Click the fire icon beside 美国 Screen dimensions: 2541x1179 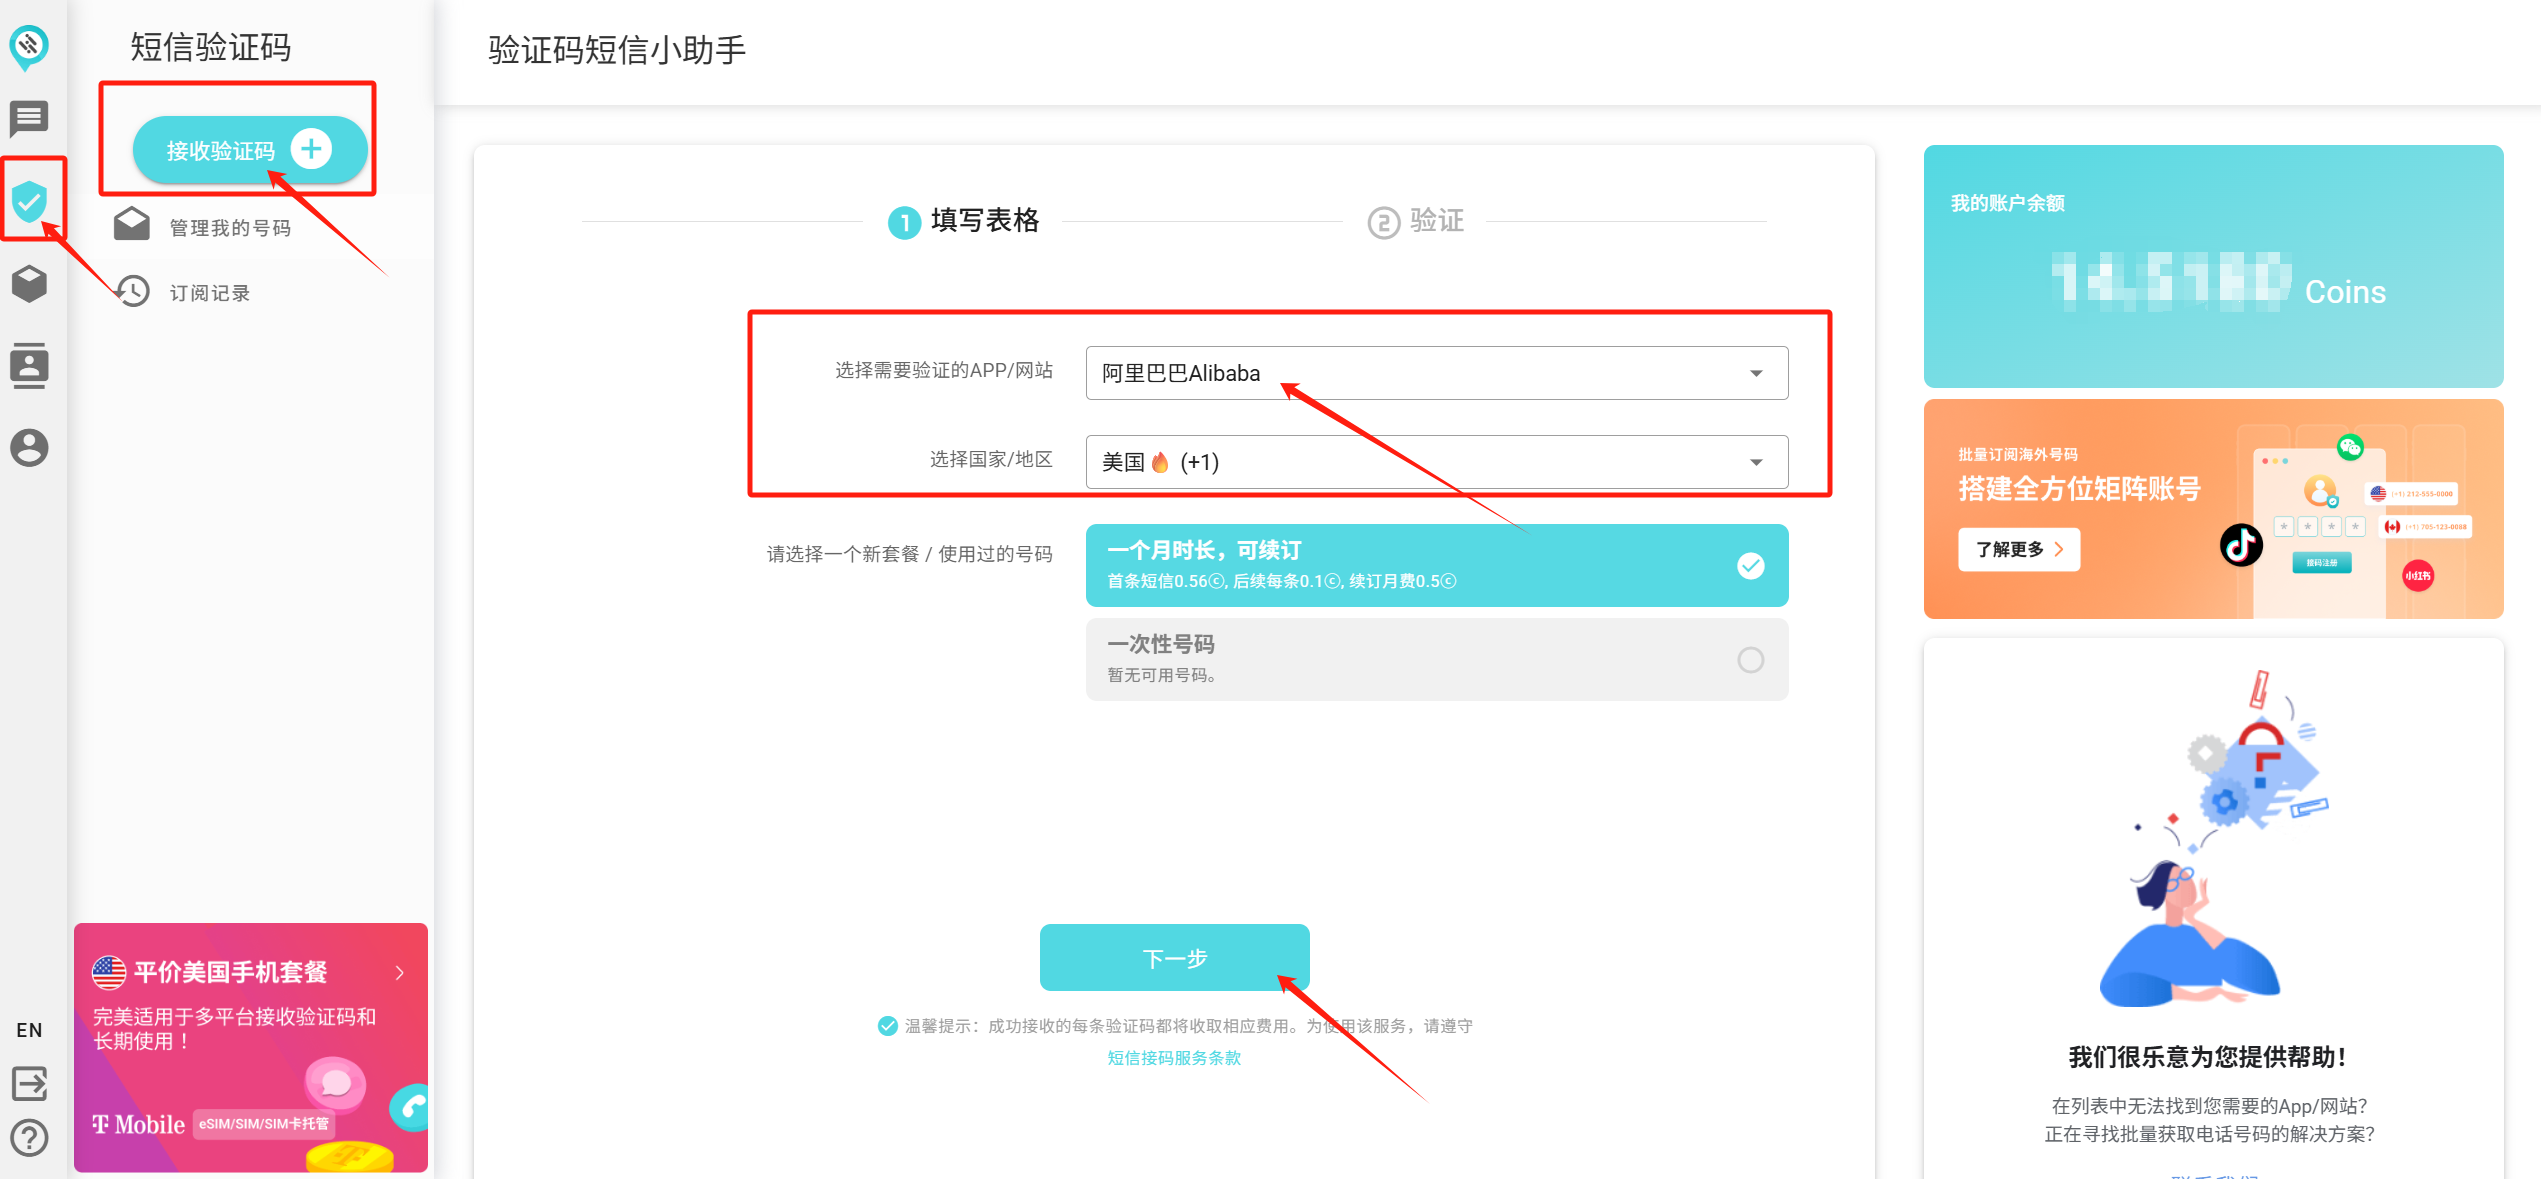pyautogui.click(x=1160, y=462)
